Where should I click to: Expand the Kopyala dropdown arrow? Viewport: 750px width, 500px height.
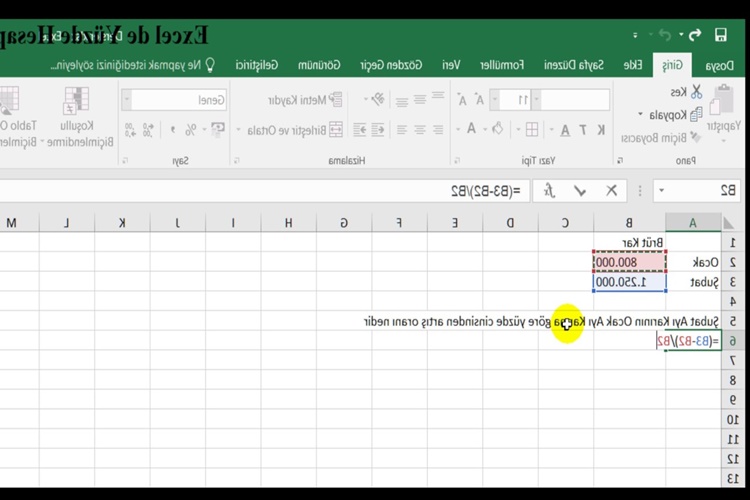click(x=640, y=114)
